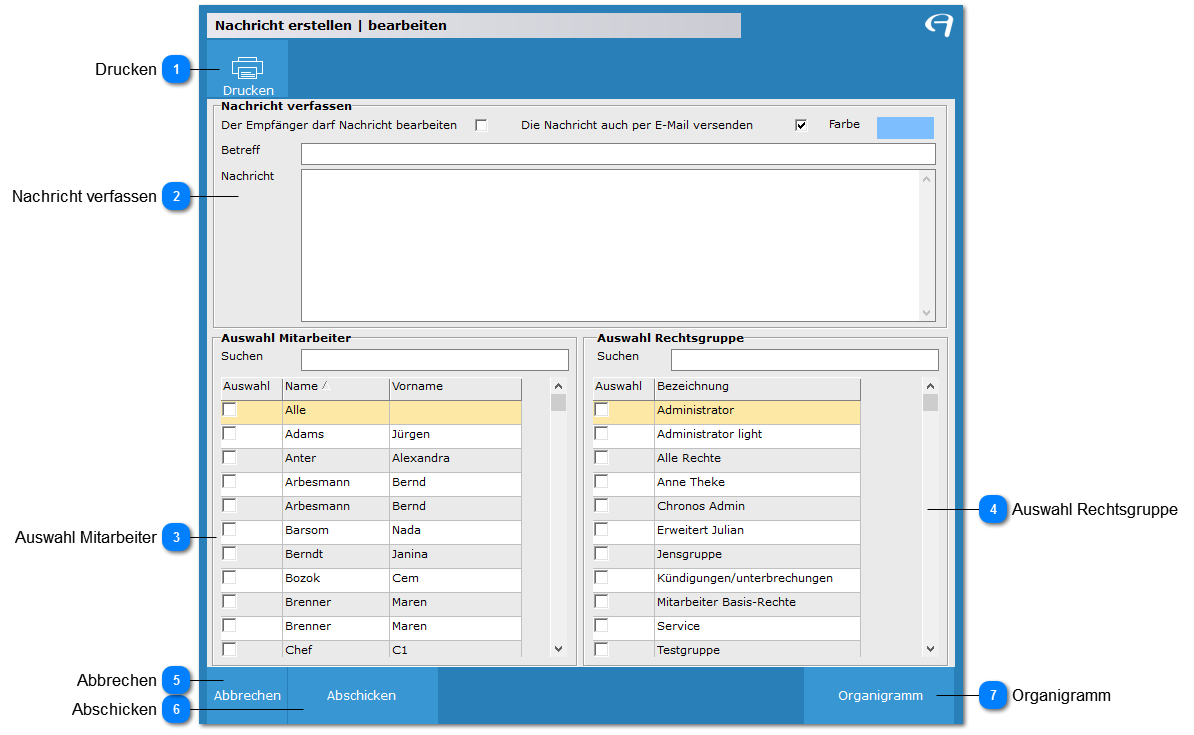Image resolution: width=1194 pixels, height=735 pixels.
Task: Click Nachricht field scroll-down arrow
Action: click(x=927, y=312)
